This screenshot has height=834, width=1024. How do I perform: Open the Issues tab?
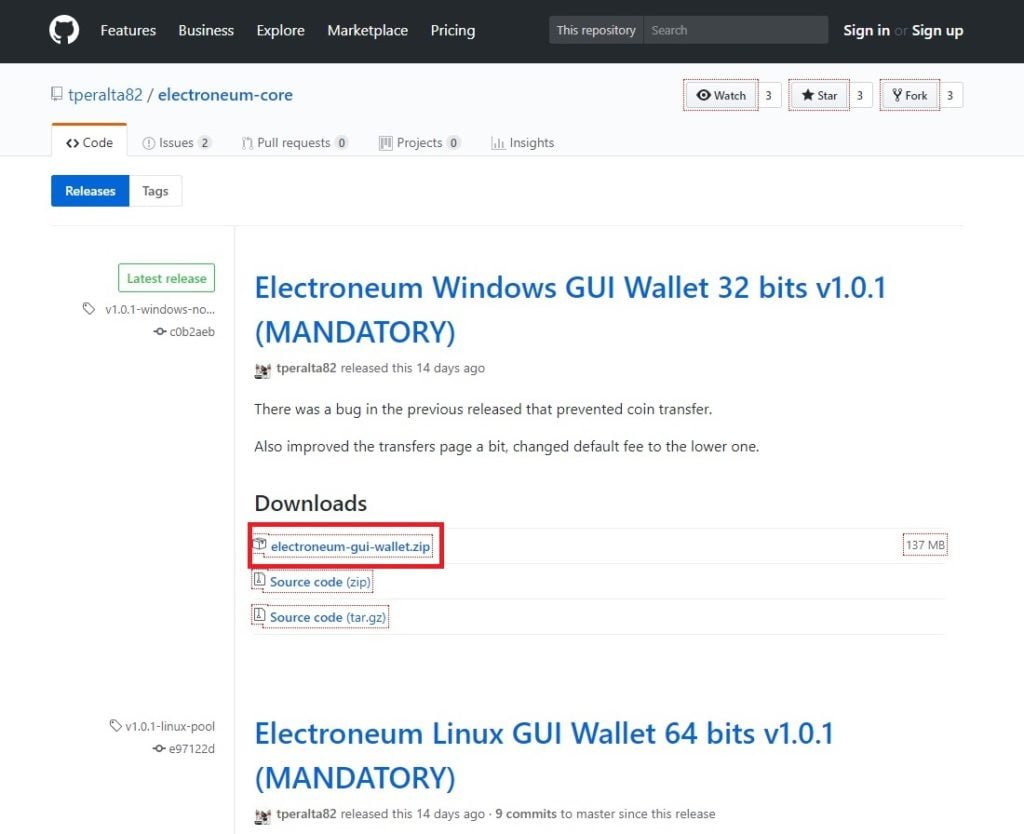click(x=176, y=142)
